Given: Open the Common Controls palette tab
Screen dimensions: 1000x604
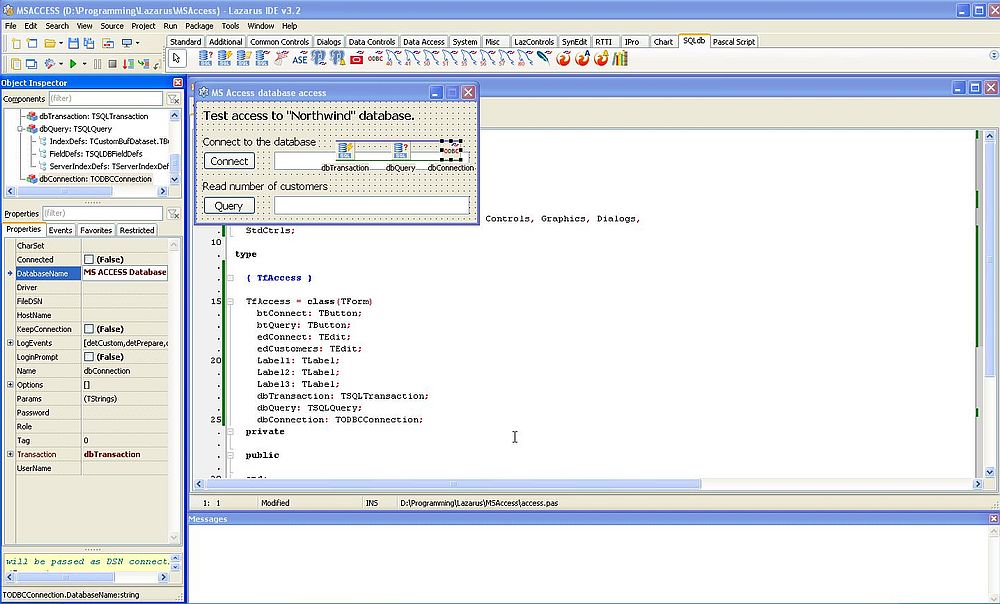Looking at the screenshot, I should click(279, 41).
